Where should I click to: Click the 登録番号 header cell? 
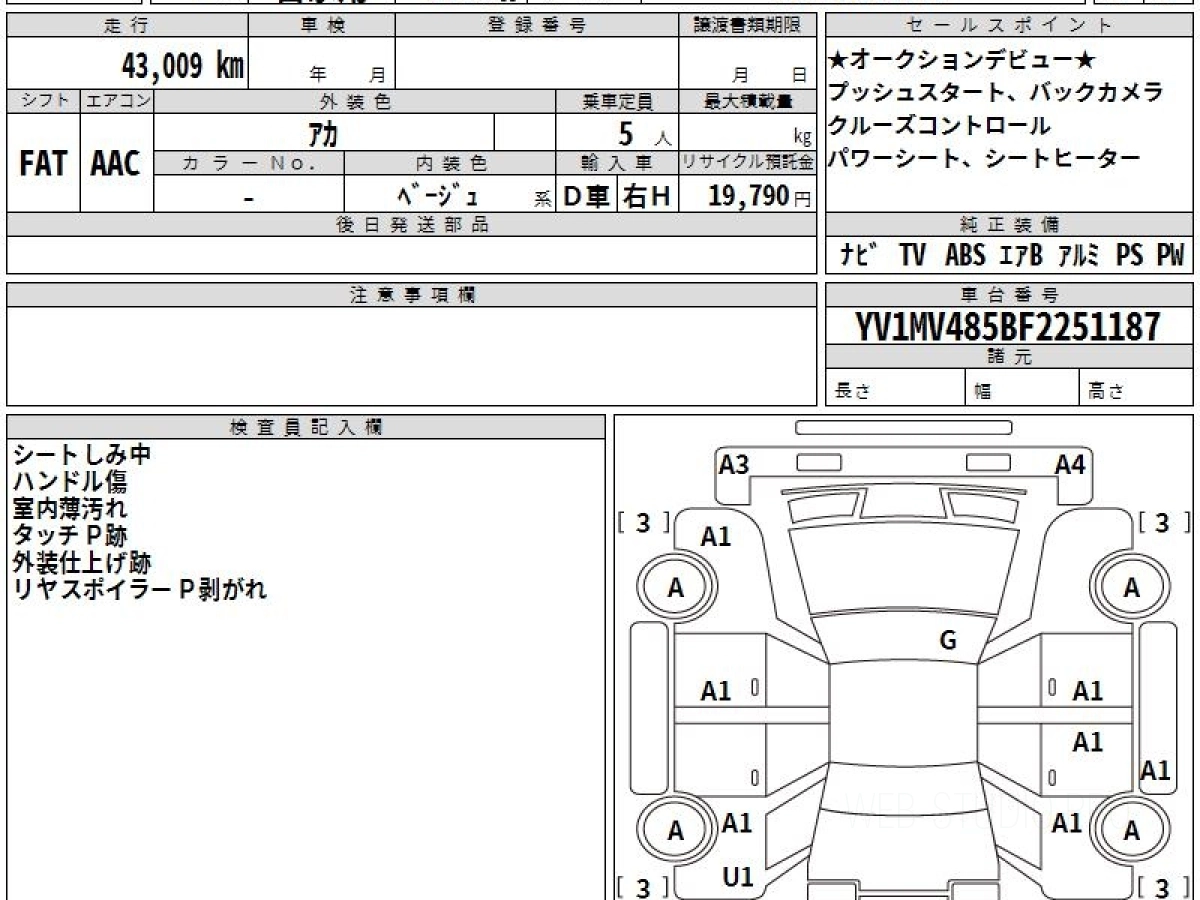tap(537, 26)
